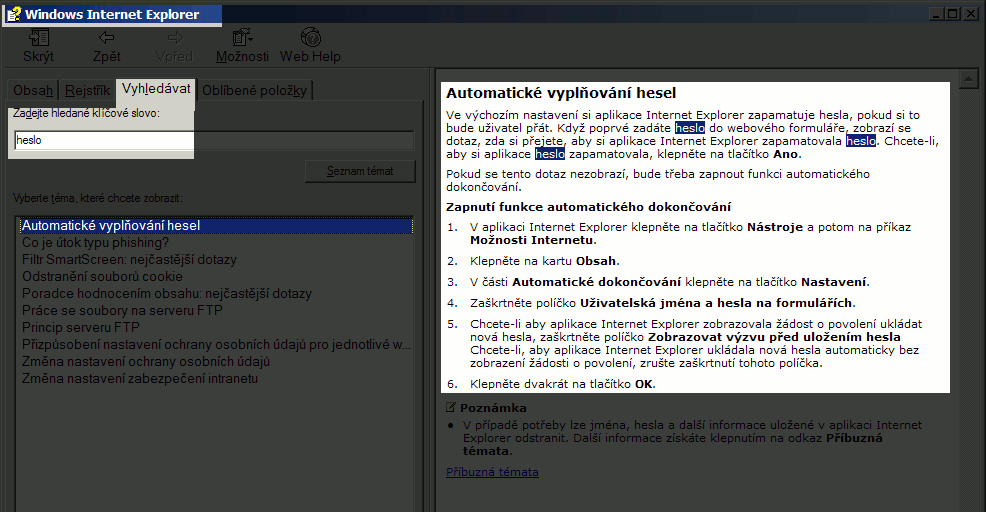The width and height of the screenshot is (986, 512).
Task: Select topic Přizpůsobení nastavení ochrany osobních údajů
Action: point(216,344)
